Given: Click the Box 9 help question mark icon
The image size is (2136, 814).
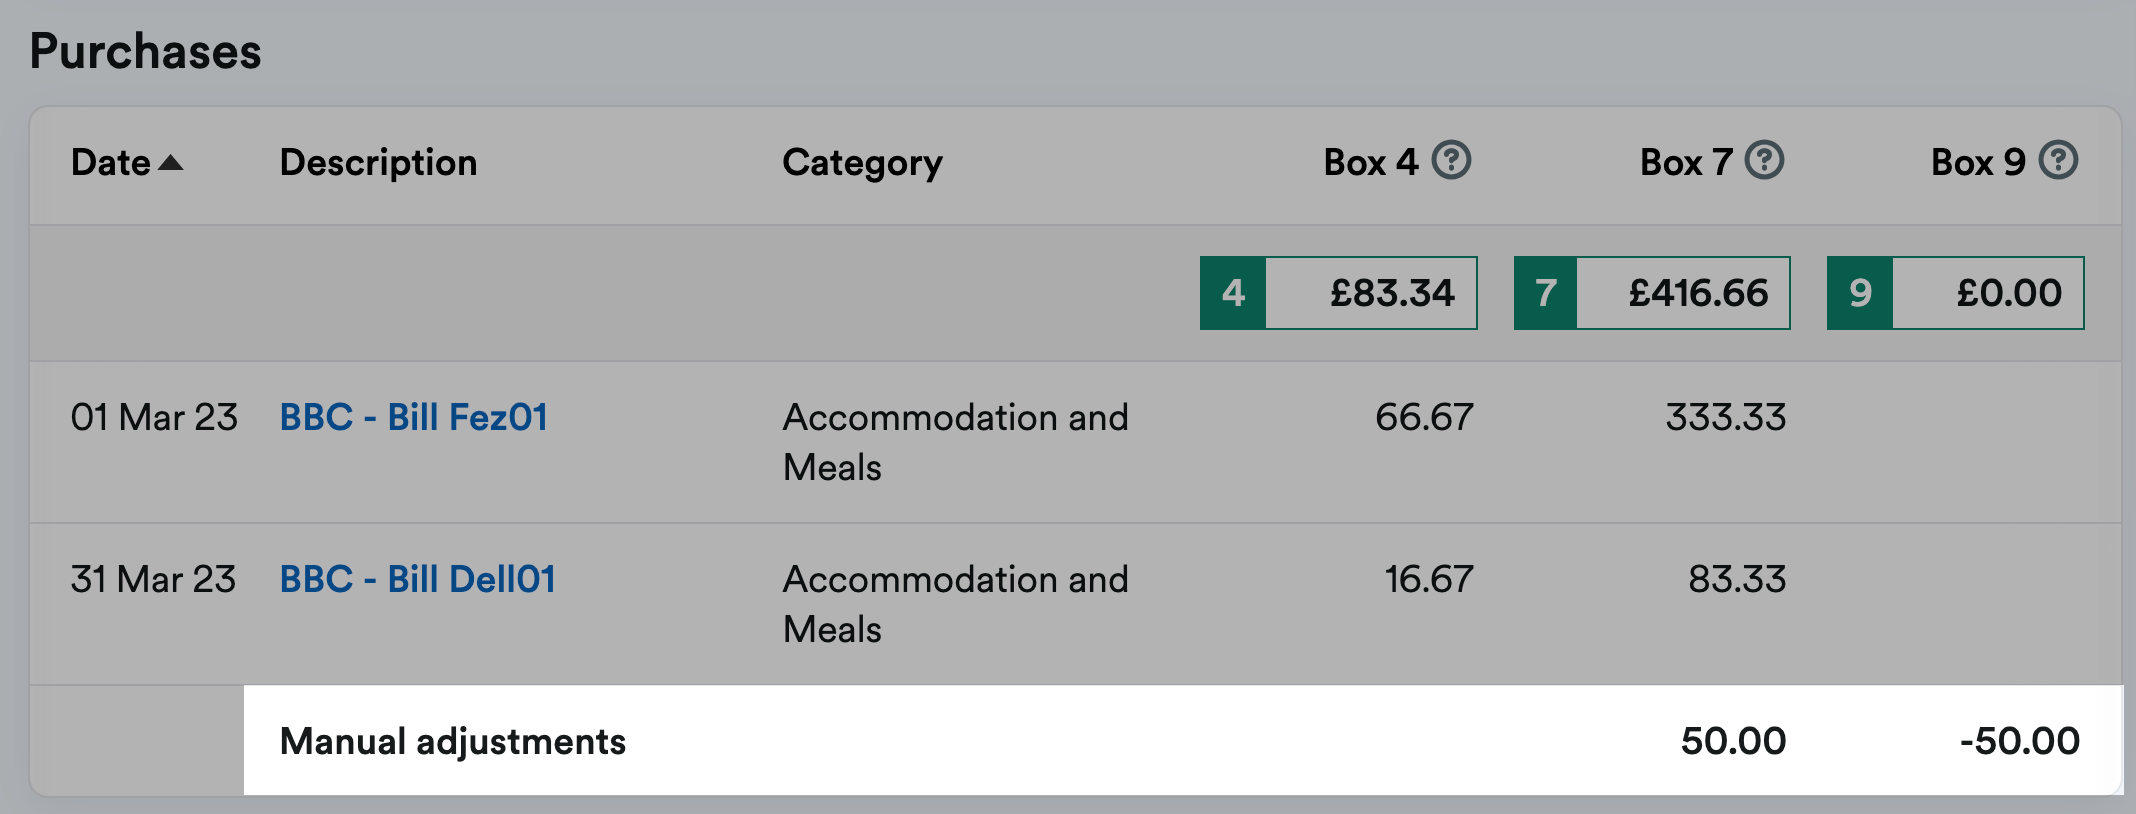Looking at the screenshot, I should 2058,160.
